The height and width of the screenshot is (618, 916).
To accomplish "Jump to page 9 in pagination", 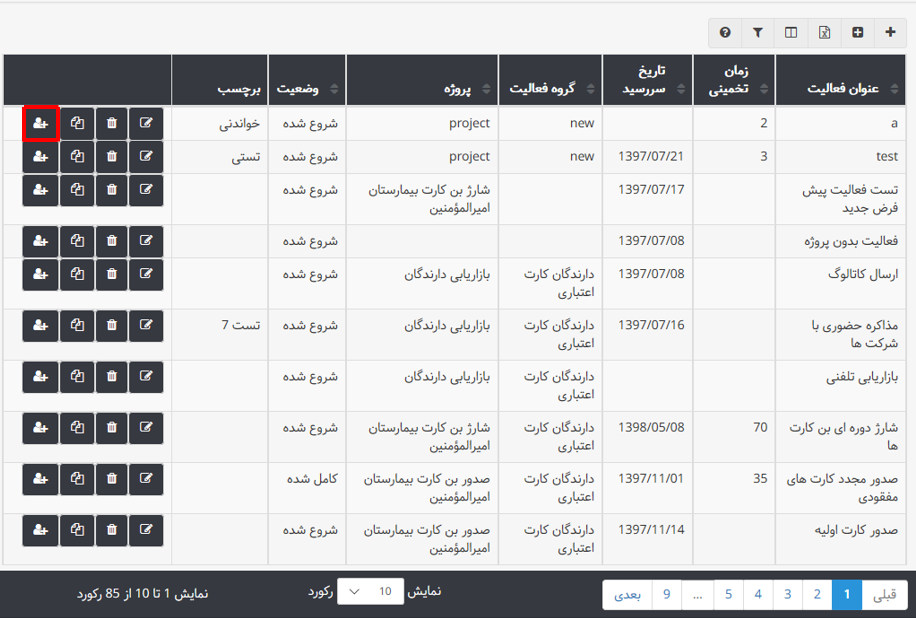I will click(x=666, y=595).
